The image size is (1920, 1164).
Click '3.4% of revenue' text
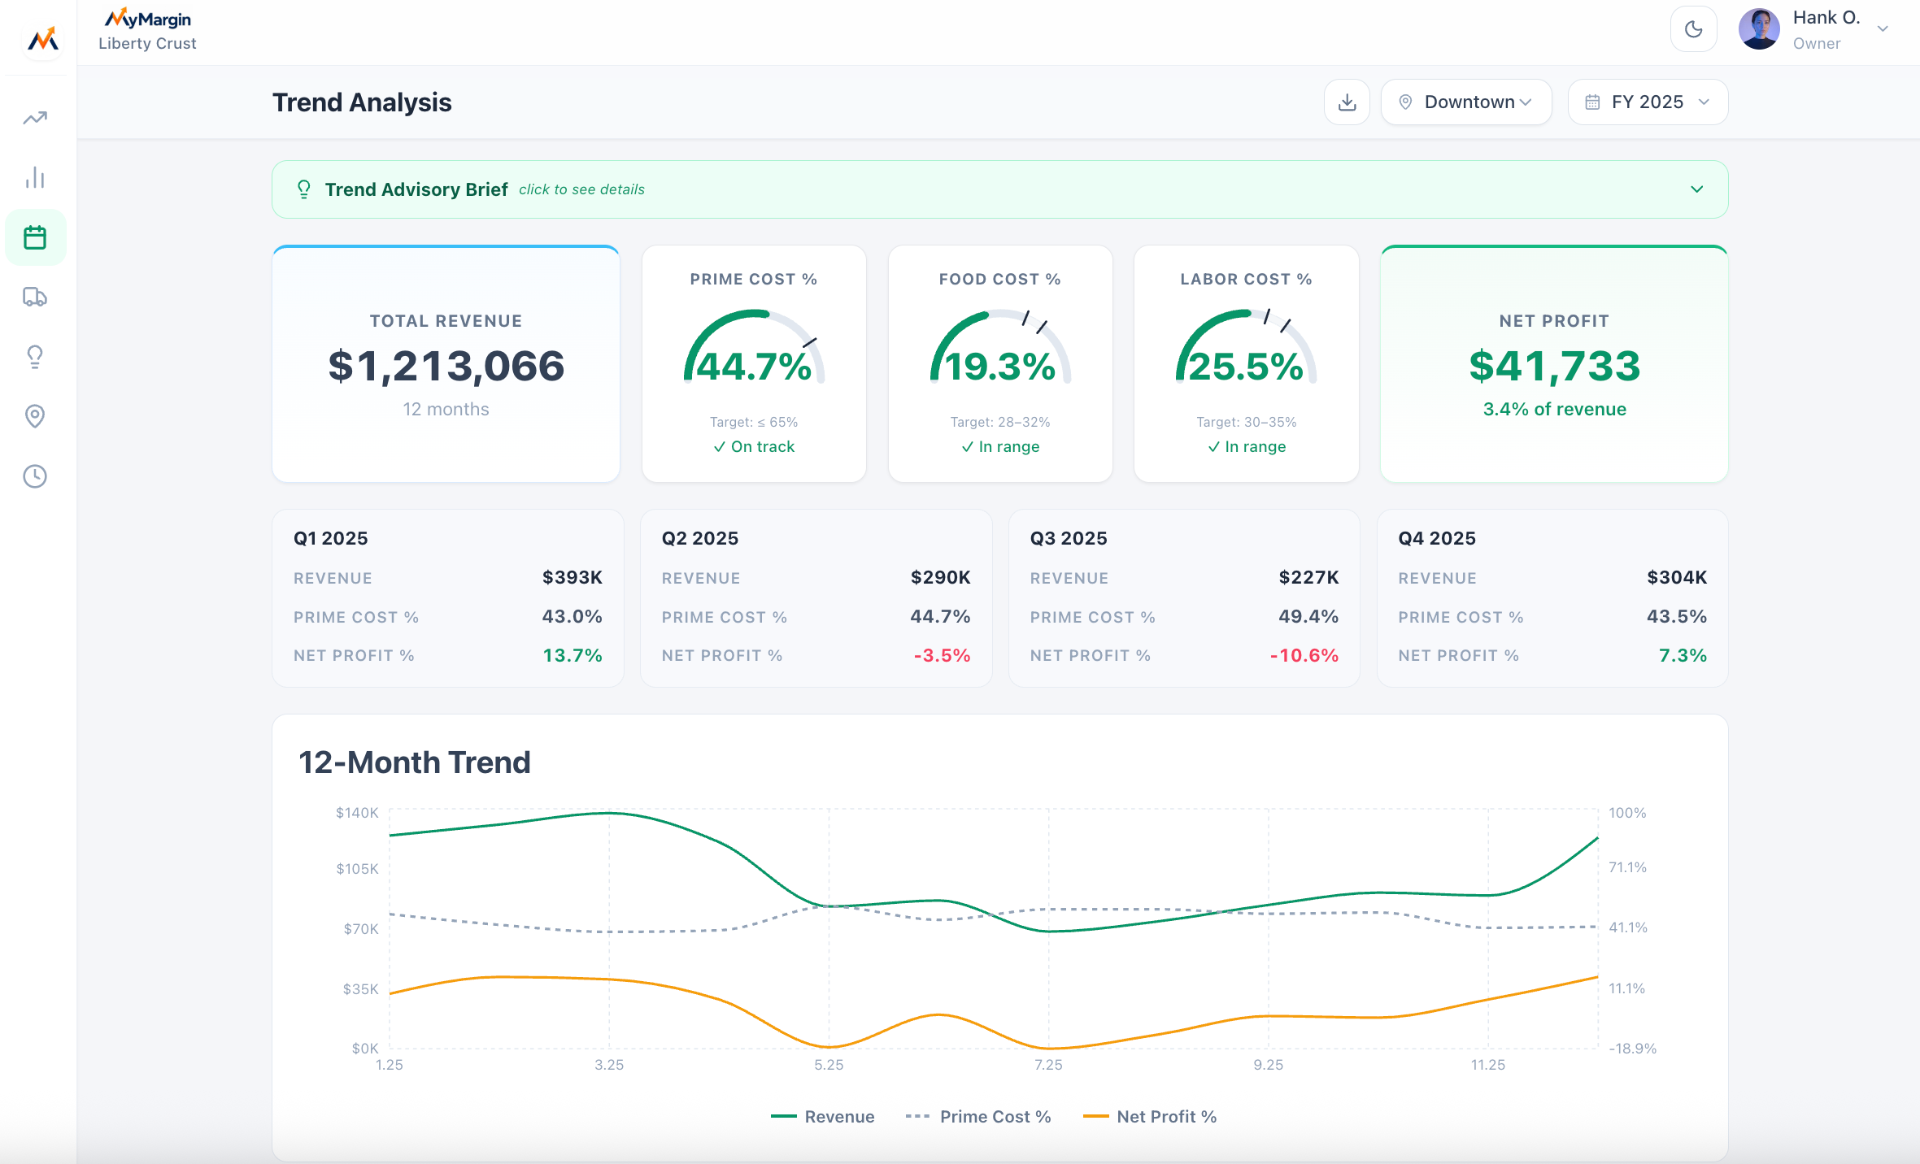[1554, 409]
